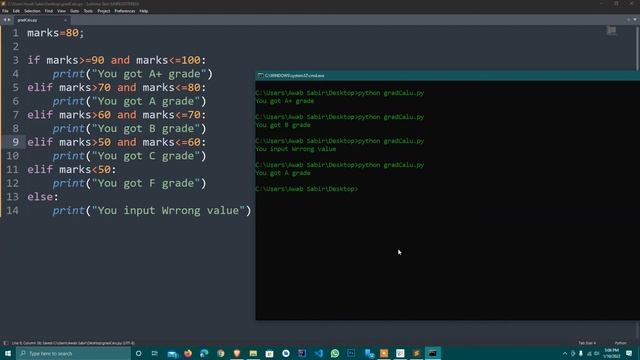Open the Find menu
The height and width of the screenshot is (360, 640).
pyautogui.click(x=49, y=11)
